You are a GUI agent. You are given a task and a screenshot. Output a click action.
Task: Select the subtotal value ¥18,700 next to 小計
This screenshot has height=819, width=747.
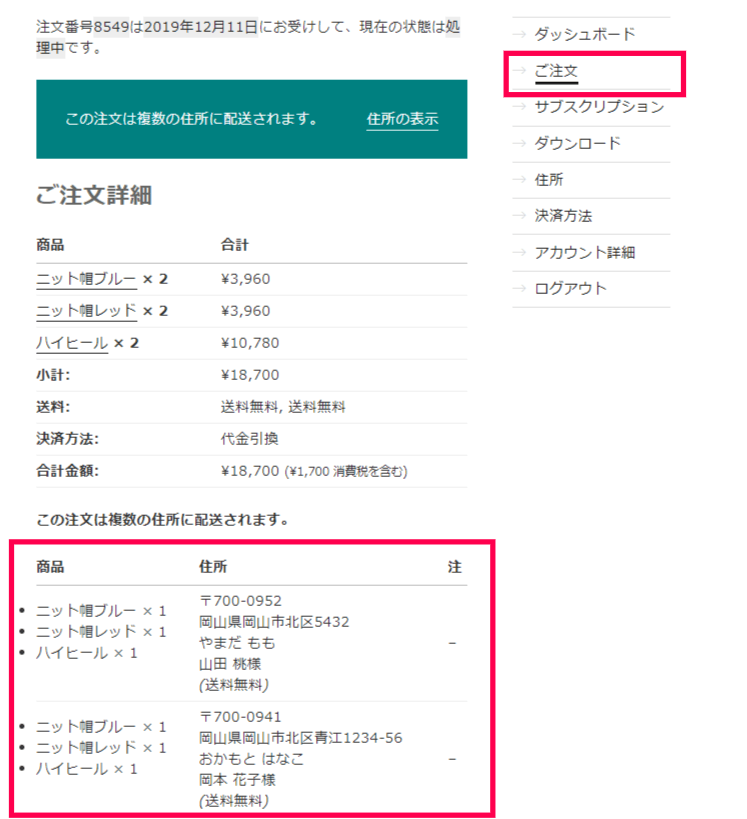click(x=250, y=375)
